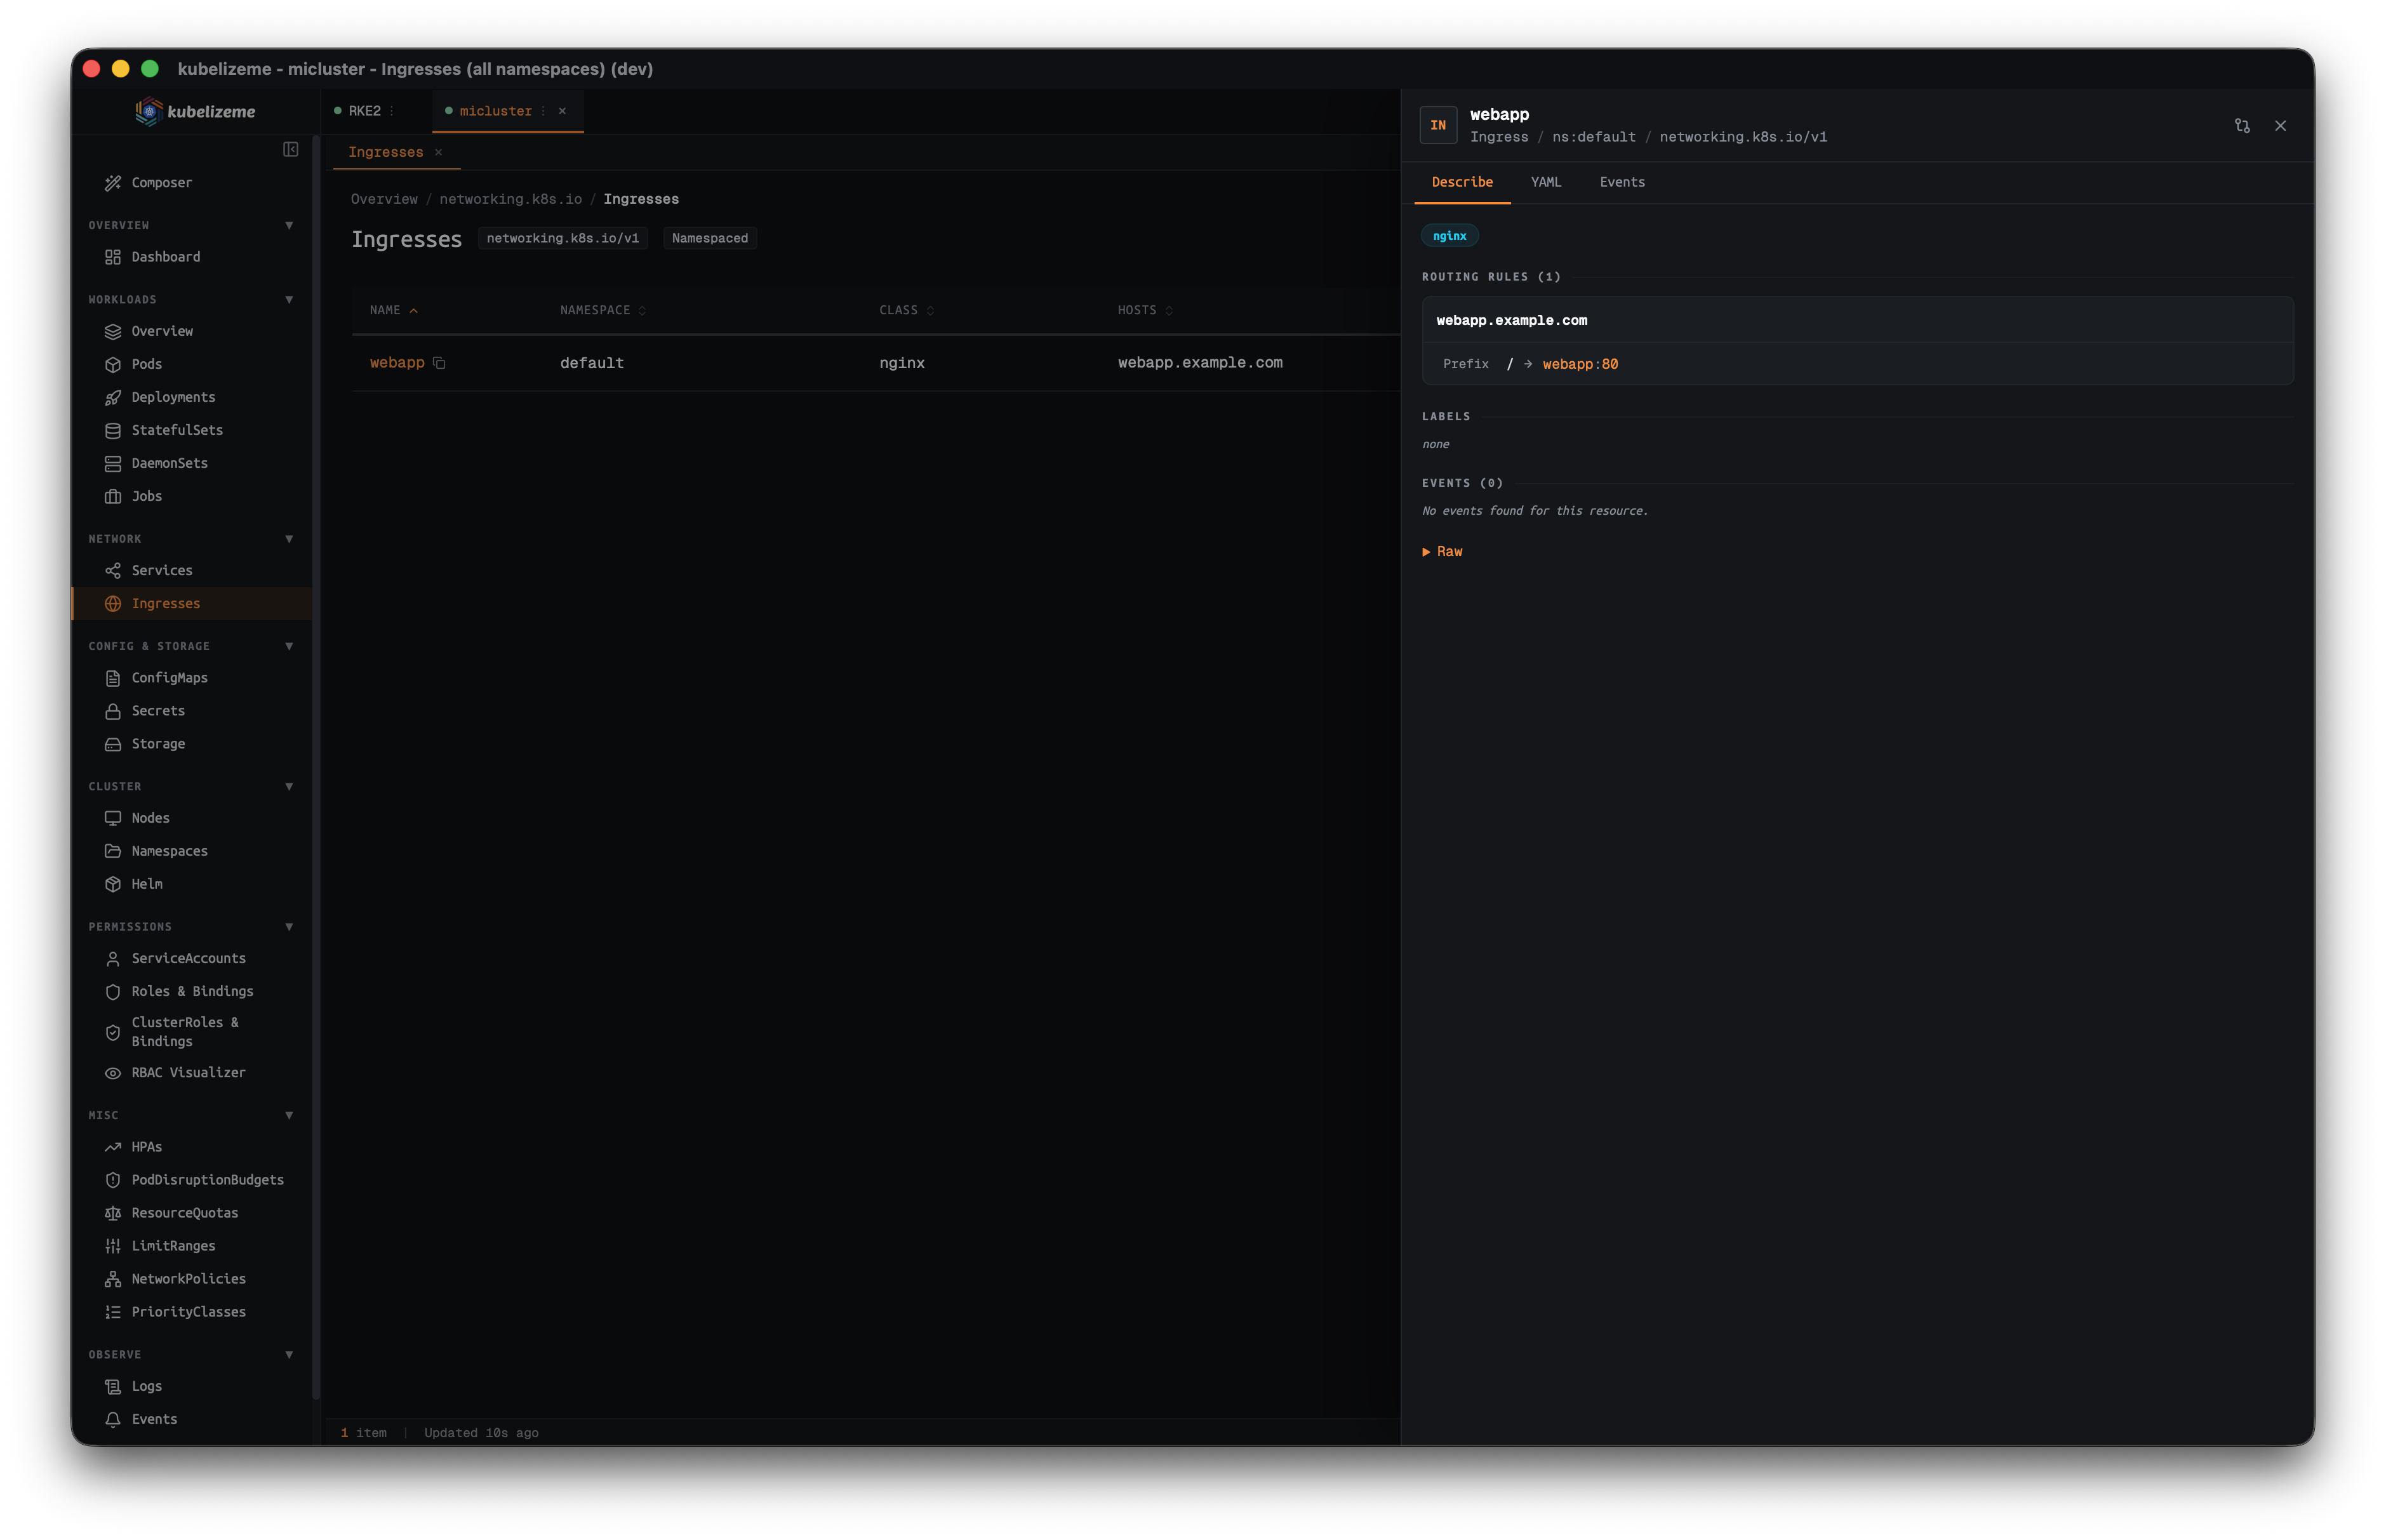This screenshot has width=2386, height=1540.
Task: Click the webapp detail panel compare icon
Action: click(2242, 126)
